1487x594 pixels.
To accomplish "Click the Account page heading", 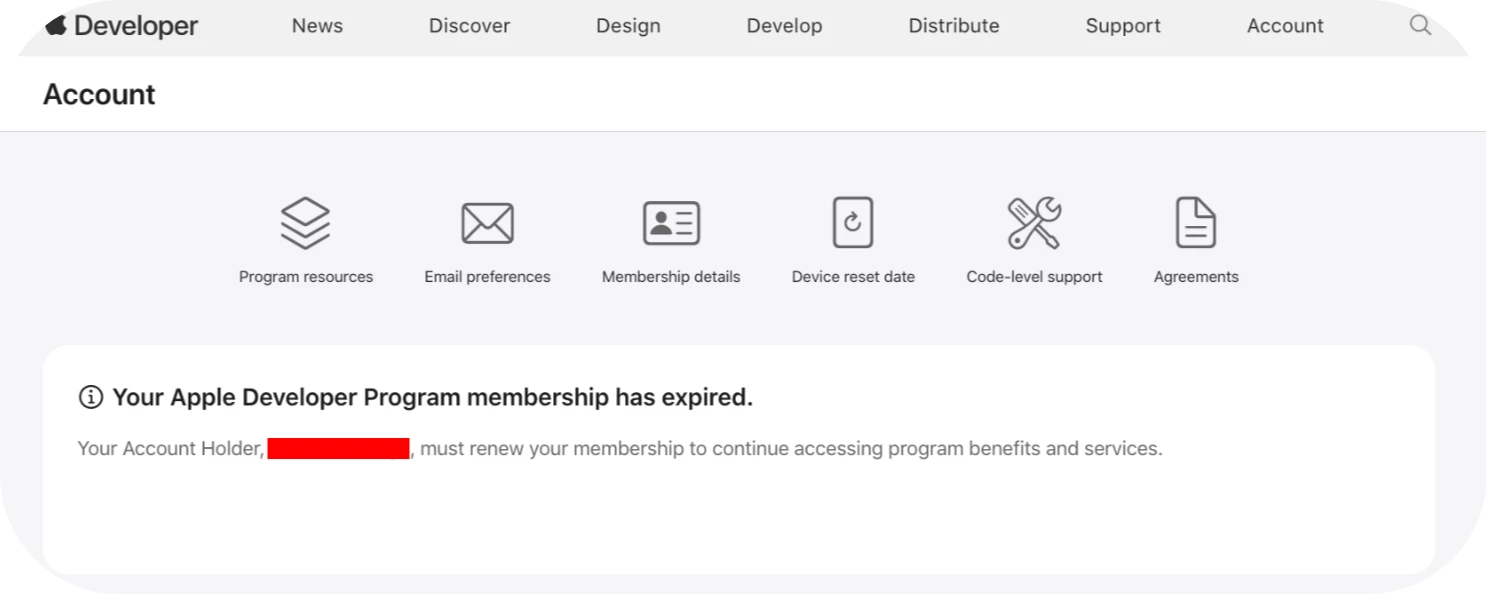I will (99, 95).
